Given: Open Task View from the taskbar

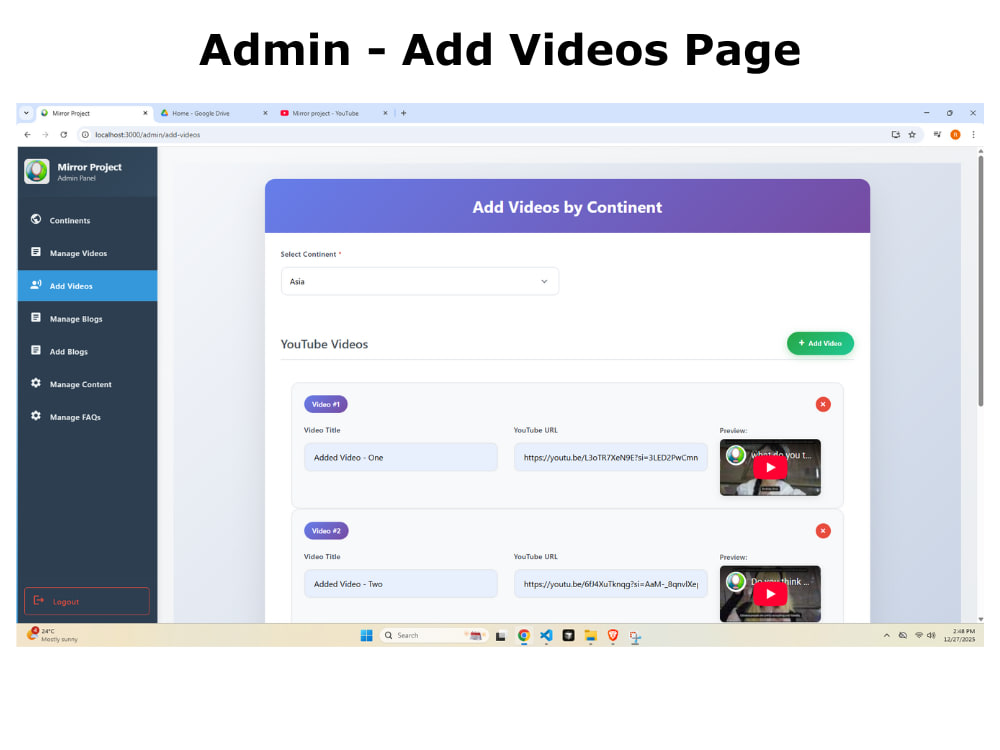Looking at the screenshot, I should (501, 636).
